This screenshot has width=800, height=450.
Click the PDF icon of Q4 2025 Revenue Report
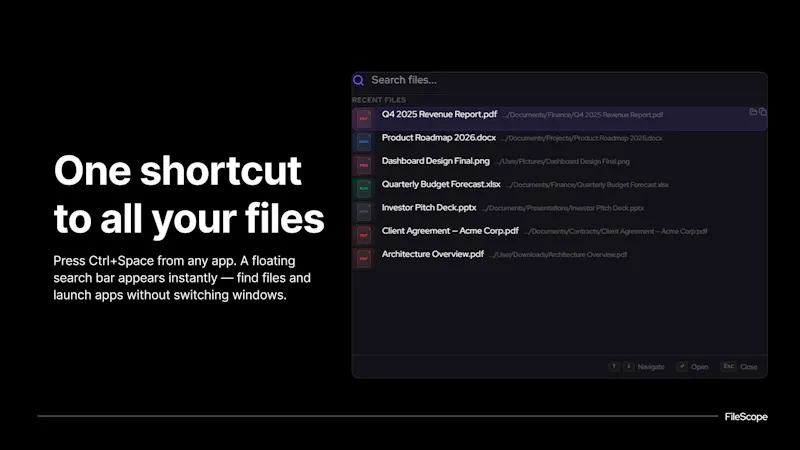[x=364, y=118]
